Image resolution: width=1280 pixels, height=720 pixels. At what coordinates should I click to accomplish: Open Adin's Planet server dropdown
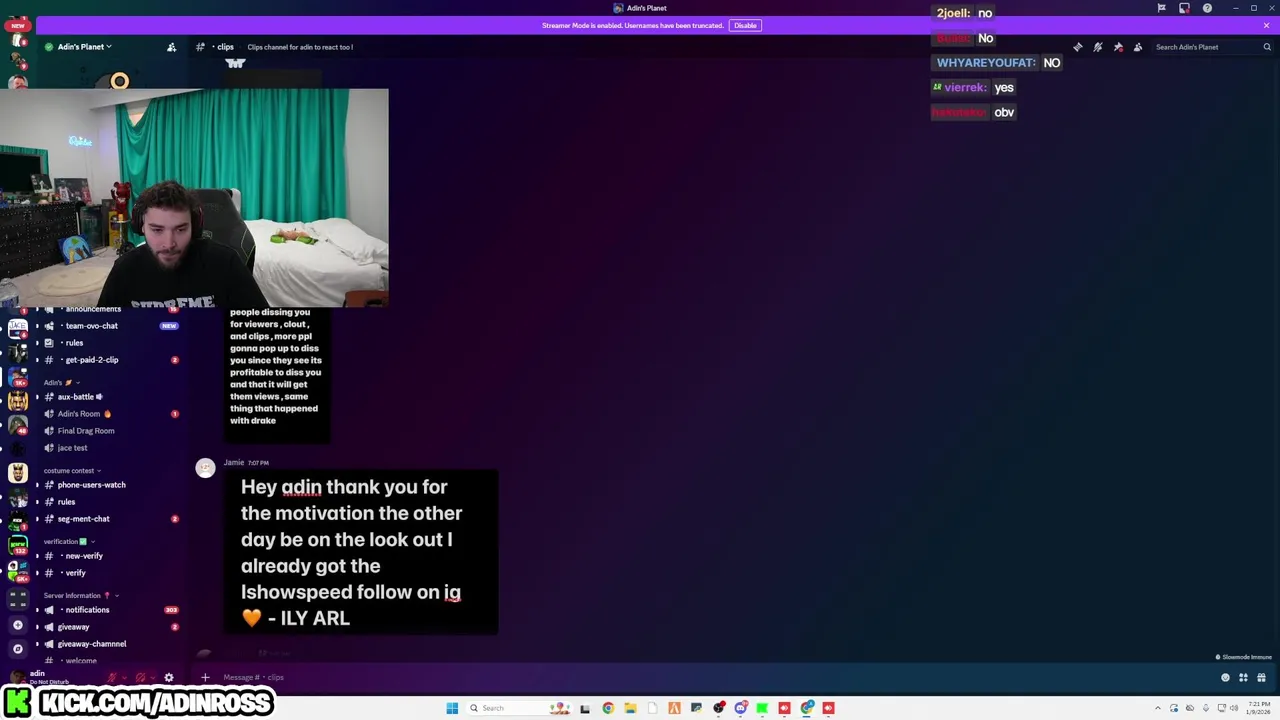pyautogui.click(x=84, y=47)
